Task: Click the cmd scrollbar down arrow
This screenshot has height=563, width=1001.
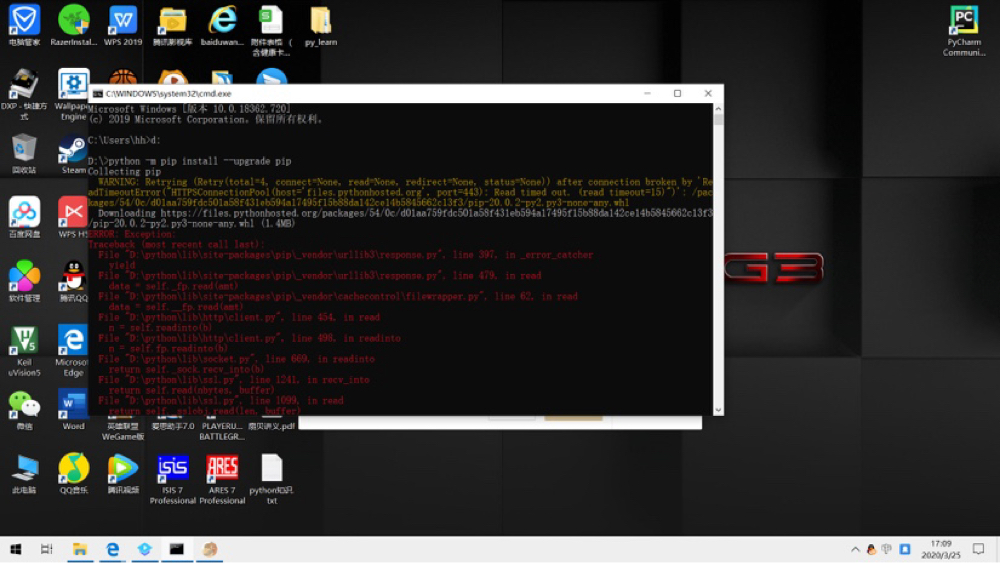Action: [718, 410]
